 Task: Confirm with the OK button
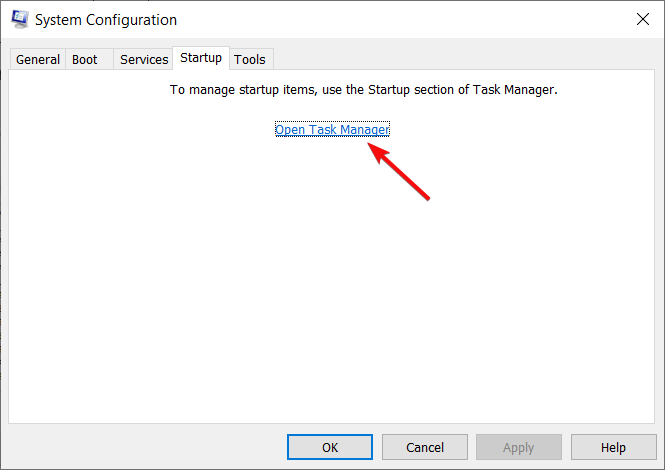coord(330,447)
